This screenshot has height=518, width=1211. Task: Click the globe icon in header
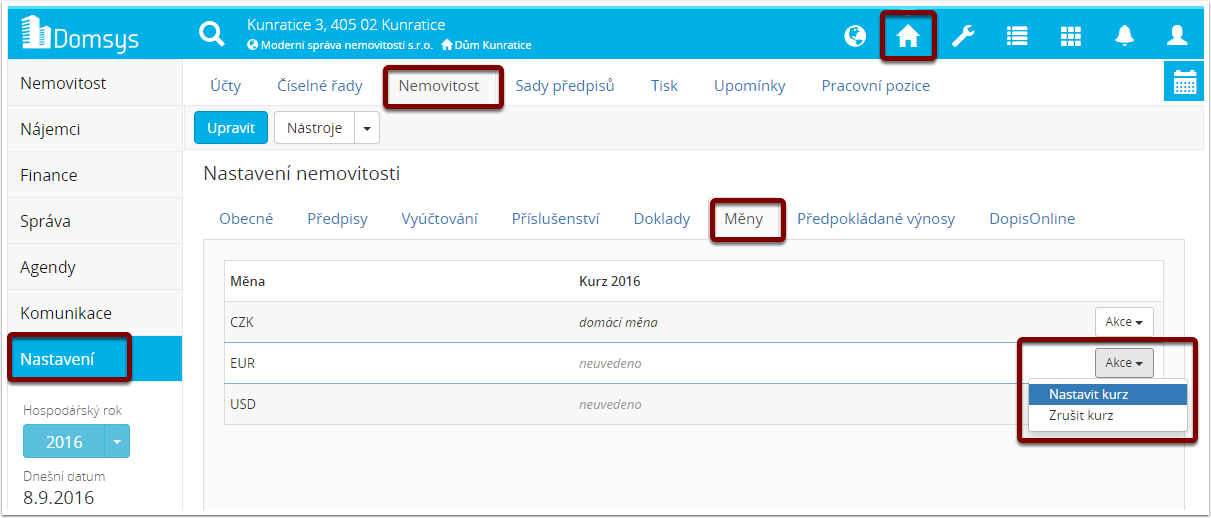click(855, 36)
